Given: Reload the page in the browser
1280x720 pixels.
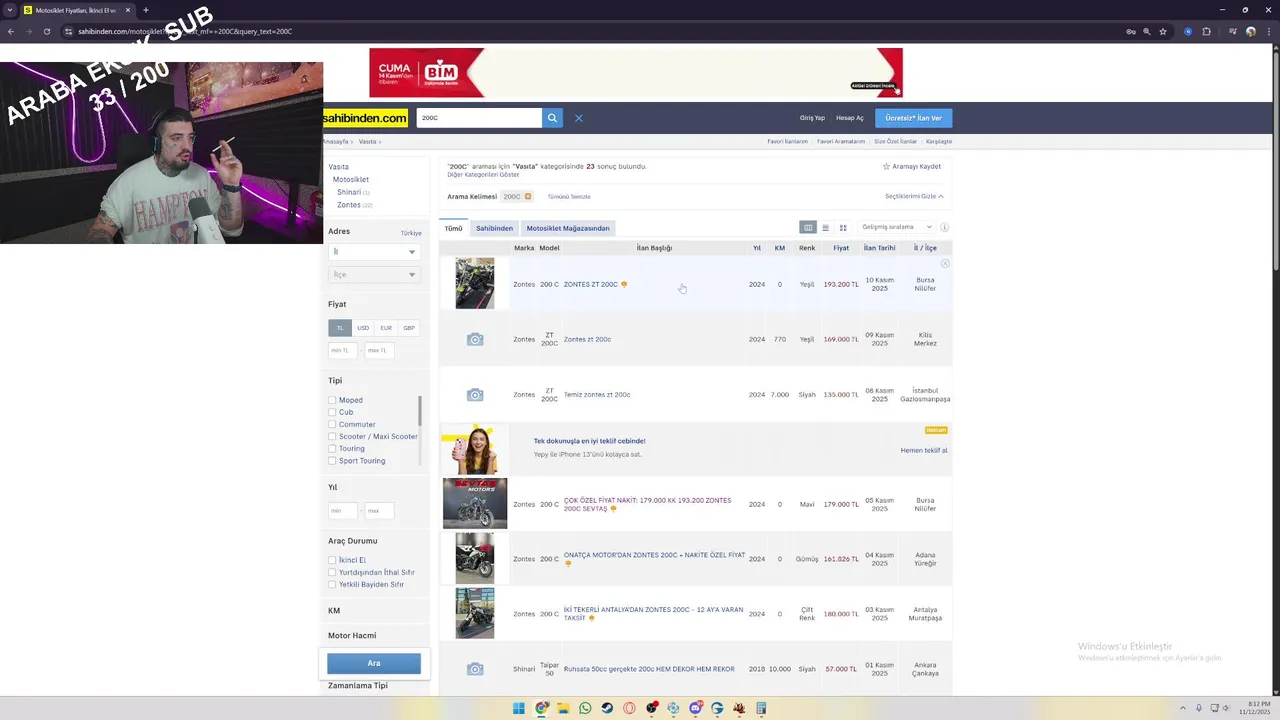Looking at the screenshot, I should point(47,31).
